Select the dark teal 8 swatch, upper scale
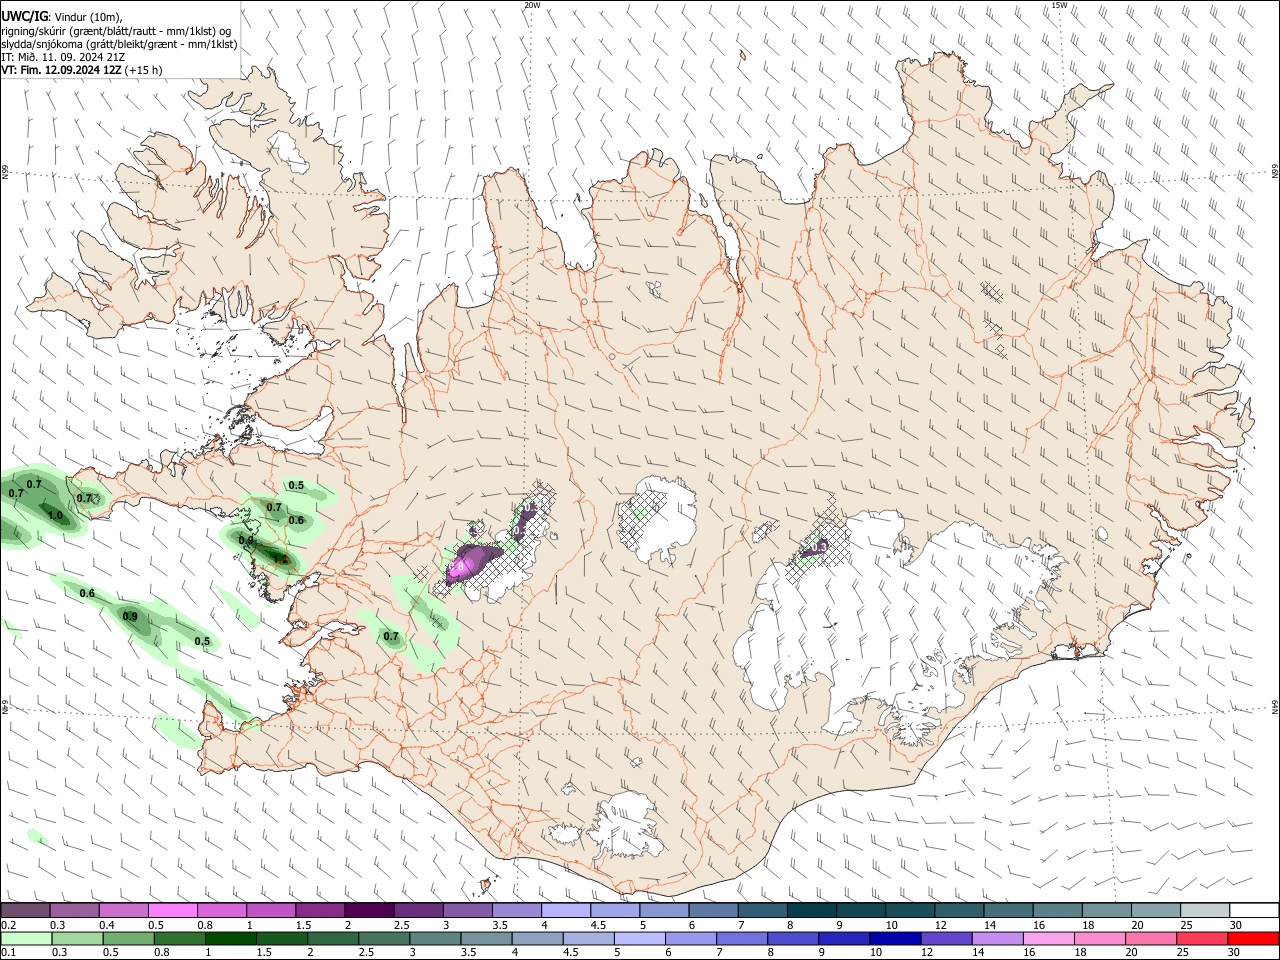 812,910
